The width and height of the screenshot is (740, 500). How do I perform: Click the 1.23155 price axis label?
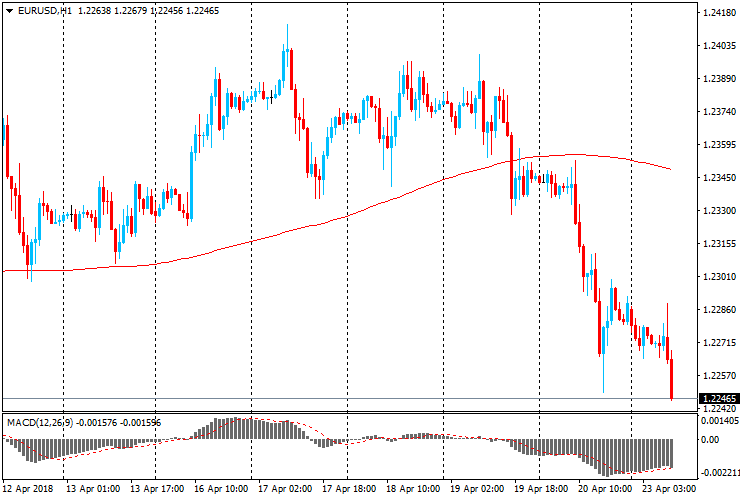point(719,244)
